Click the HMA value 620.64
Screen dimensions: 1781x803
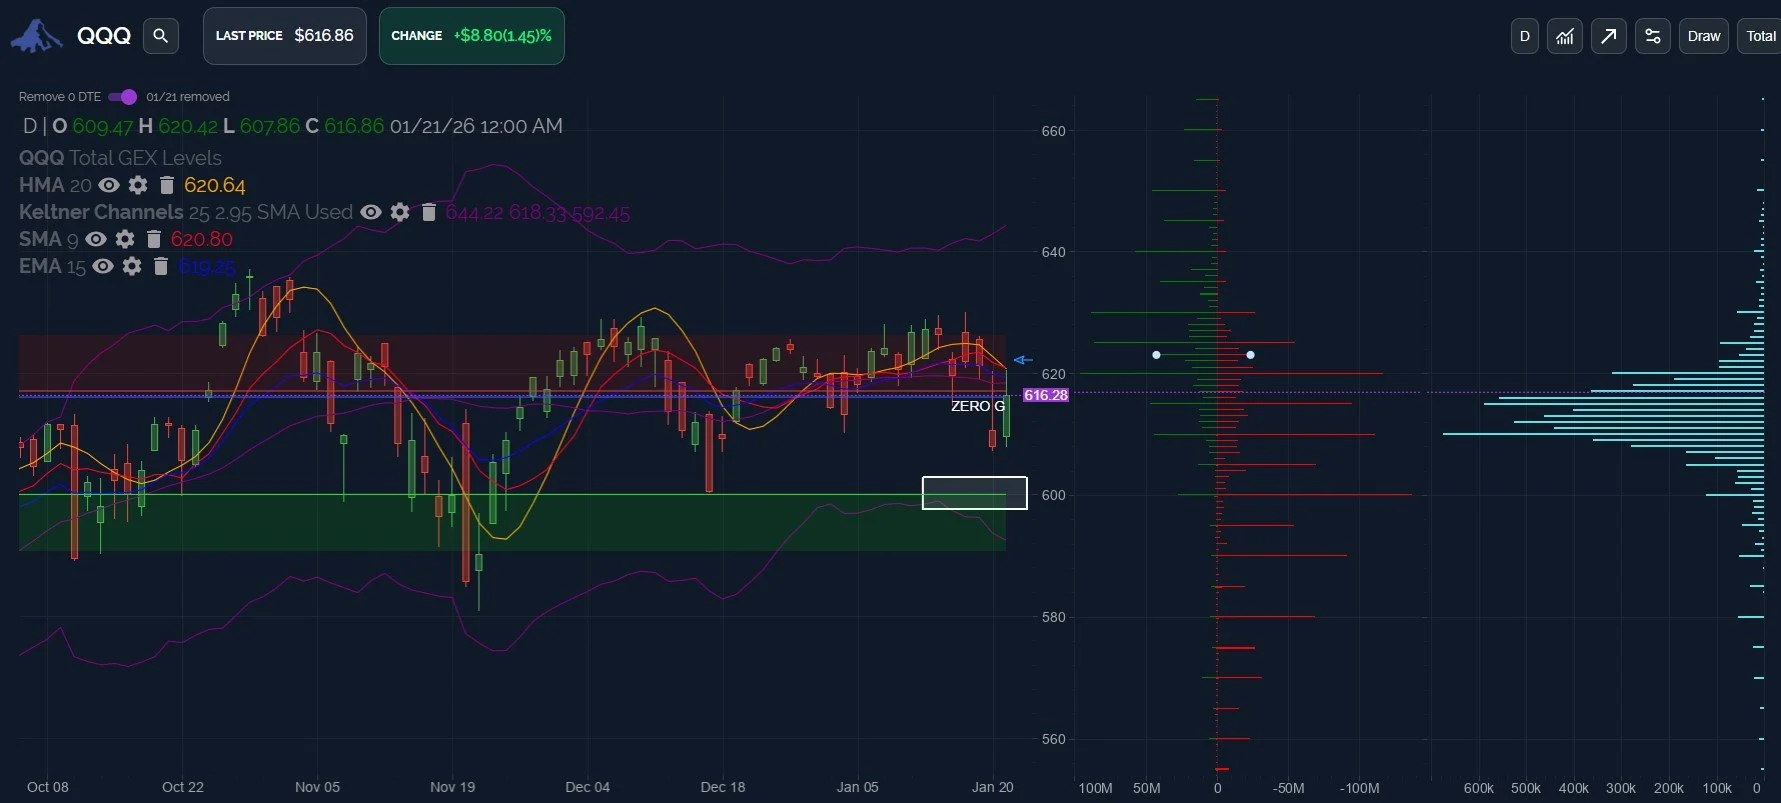(x=215, y=185)
